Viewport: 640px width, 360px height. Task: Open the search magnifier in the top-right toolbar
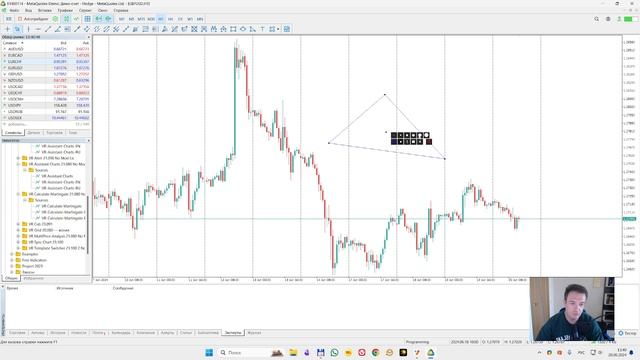point(596,19)
